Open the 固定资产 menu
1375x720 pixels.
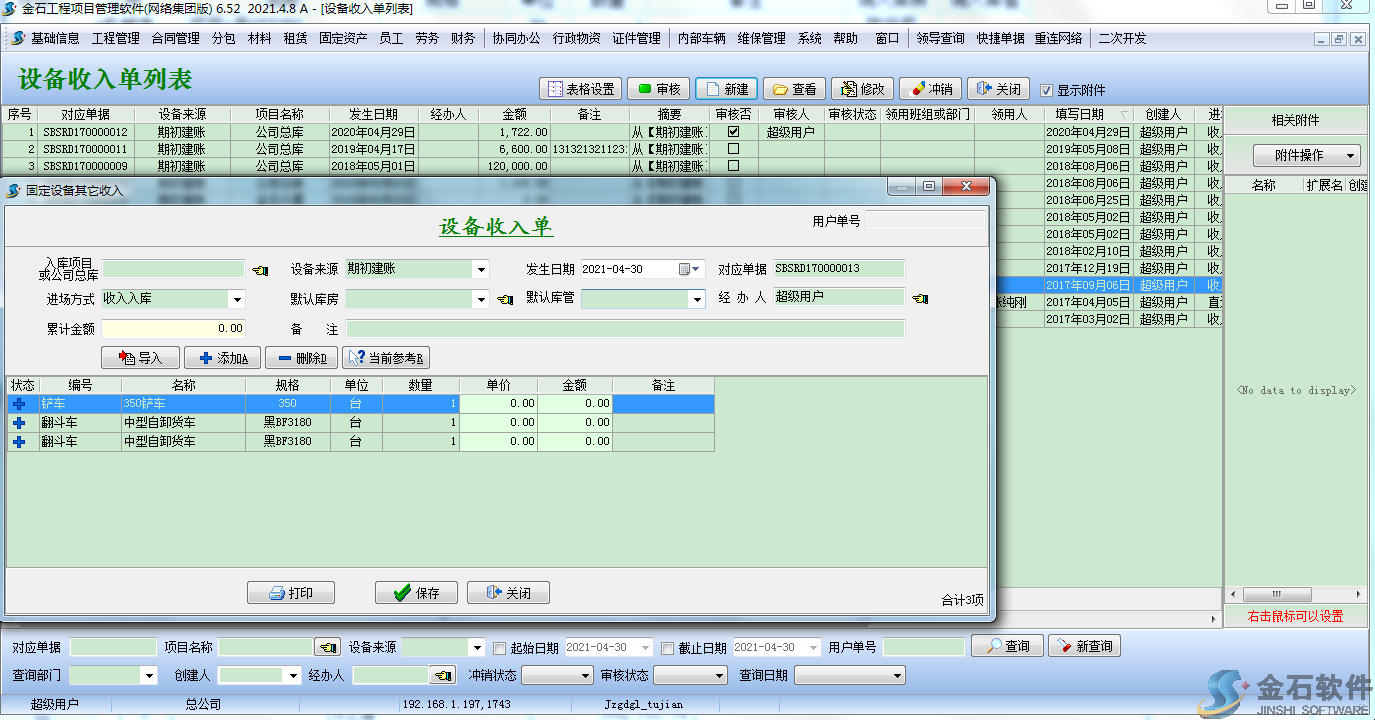(x=344, y=39)
